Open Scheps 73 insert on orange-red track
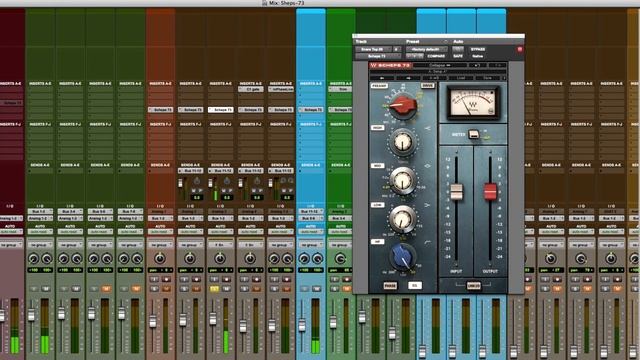640x360 pixels. pyautogui.click(x=160, y=109)
